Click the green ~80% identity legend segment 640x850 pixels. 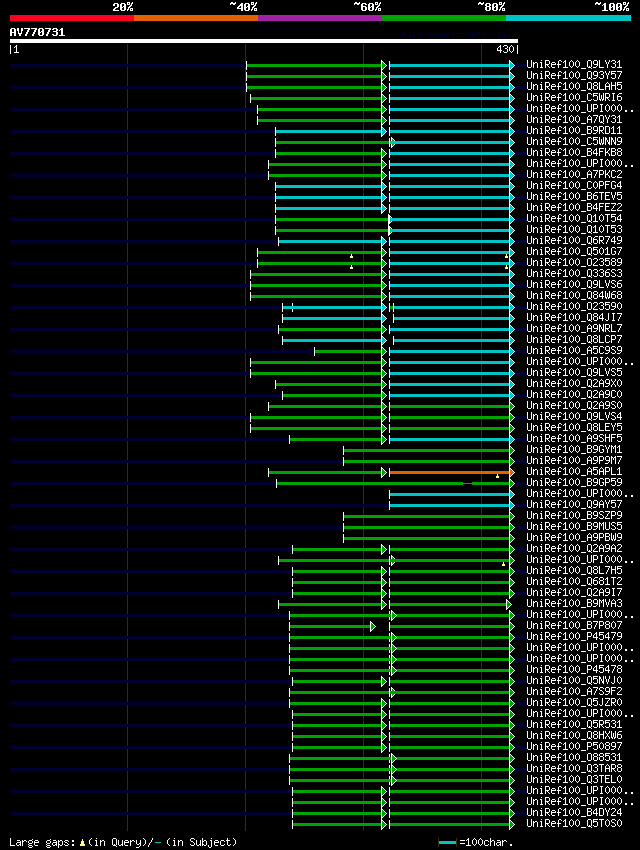tap(444, 18)
